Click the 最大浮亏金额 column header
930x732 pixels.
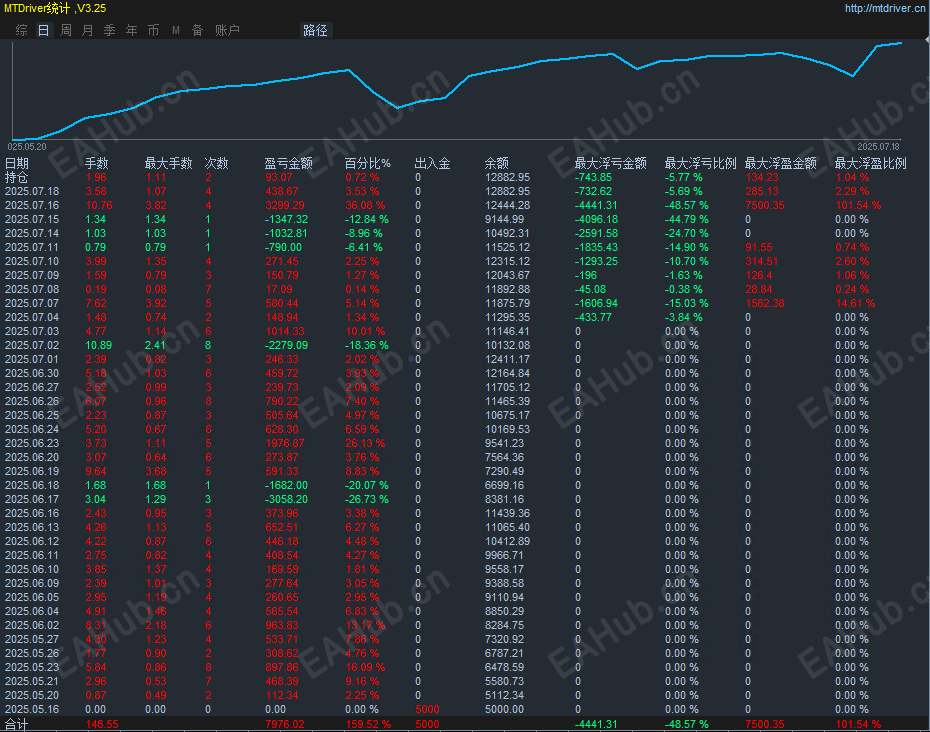[x=610, y=163]
